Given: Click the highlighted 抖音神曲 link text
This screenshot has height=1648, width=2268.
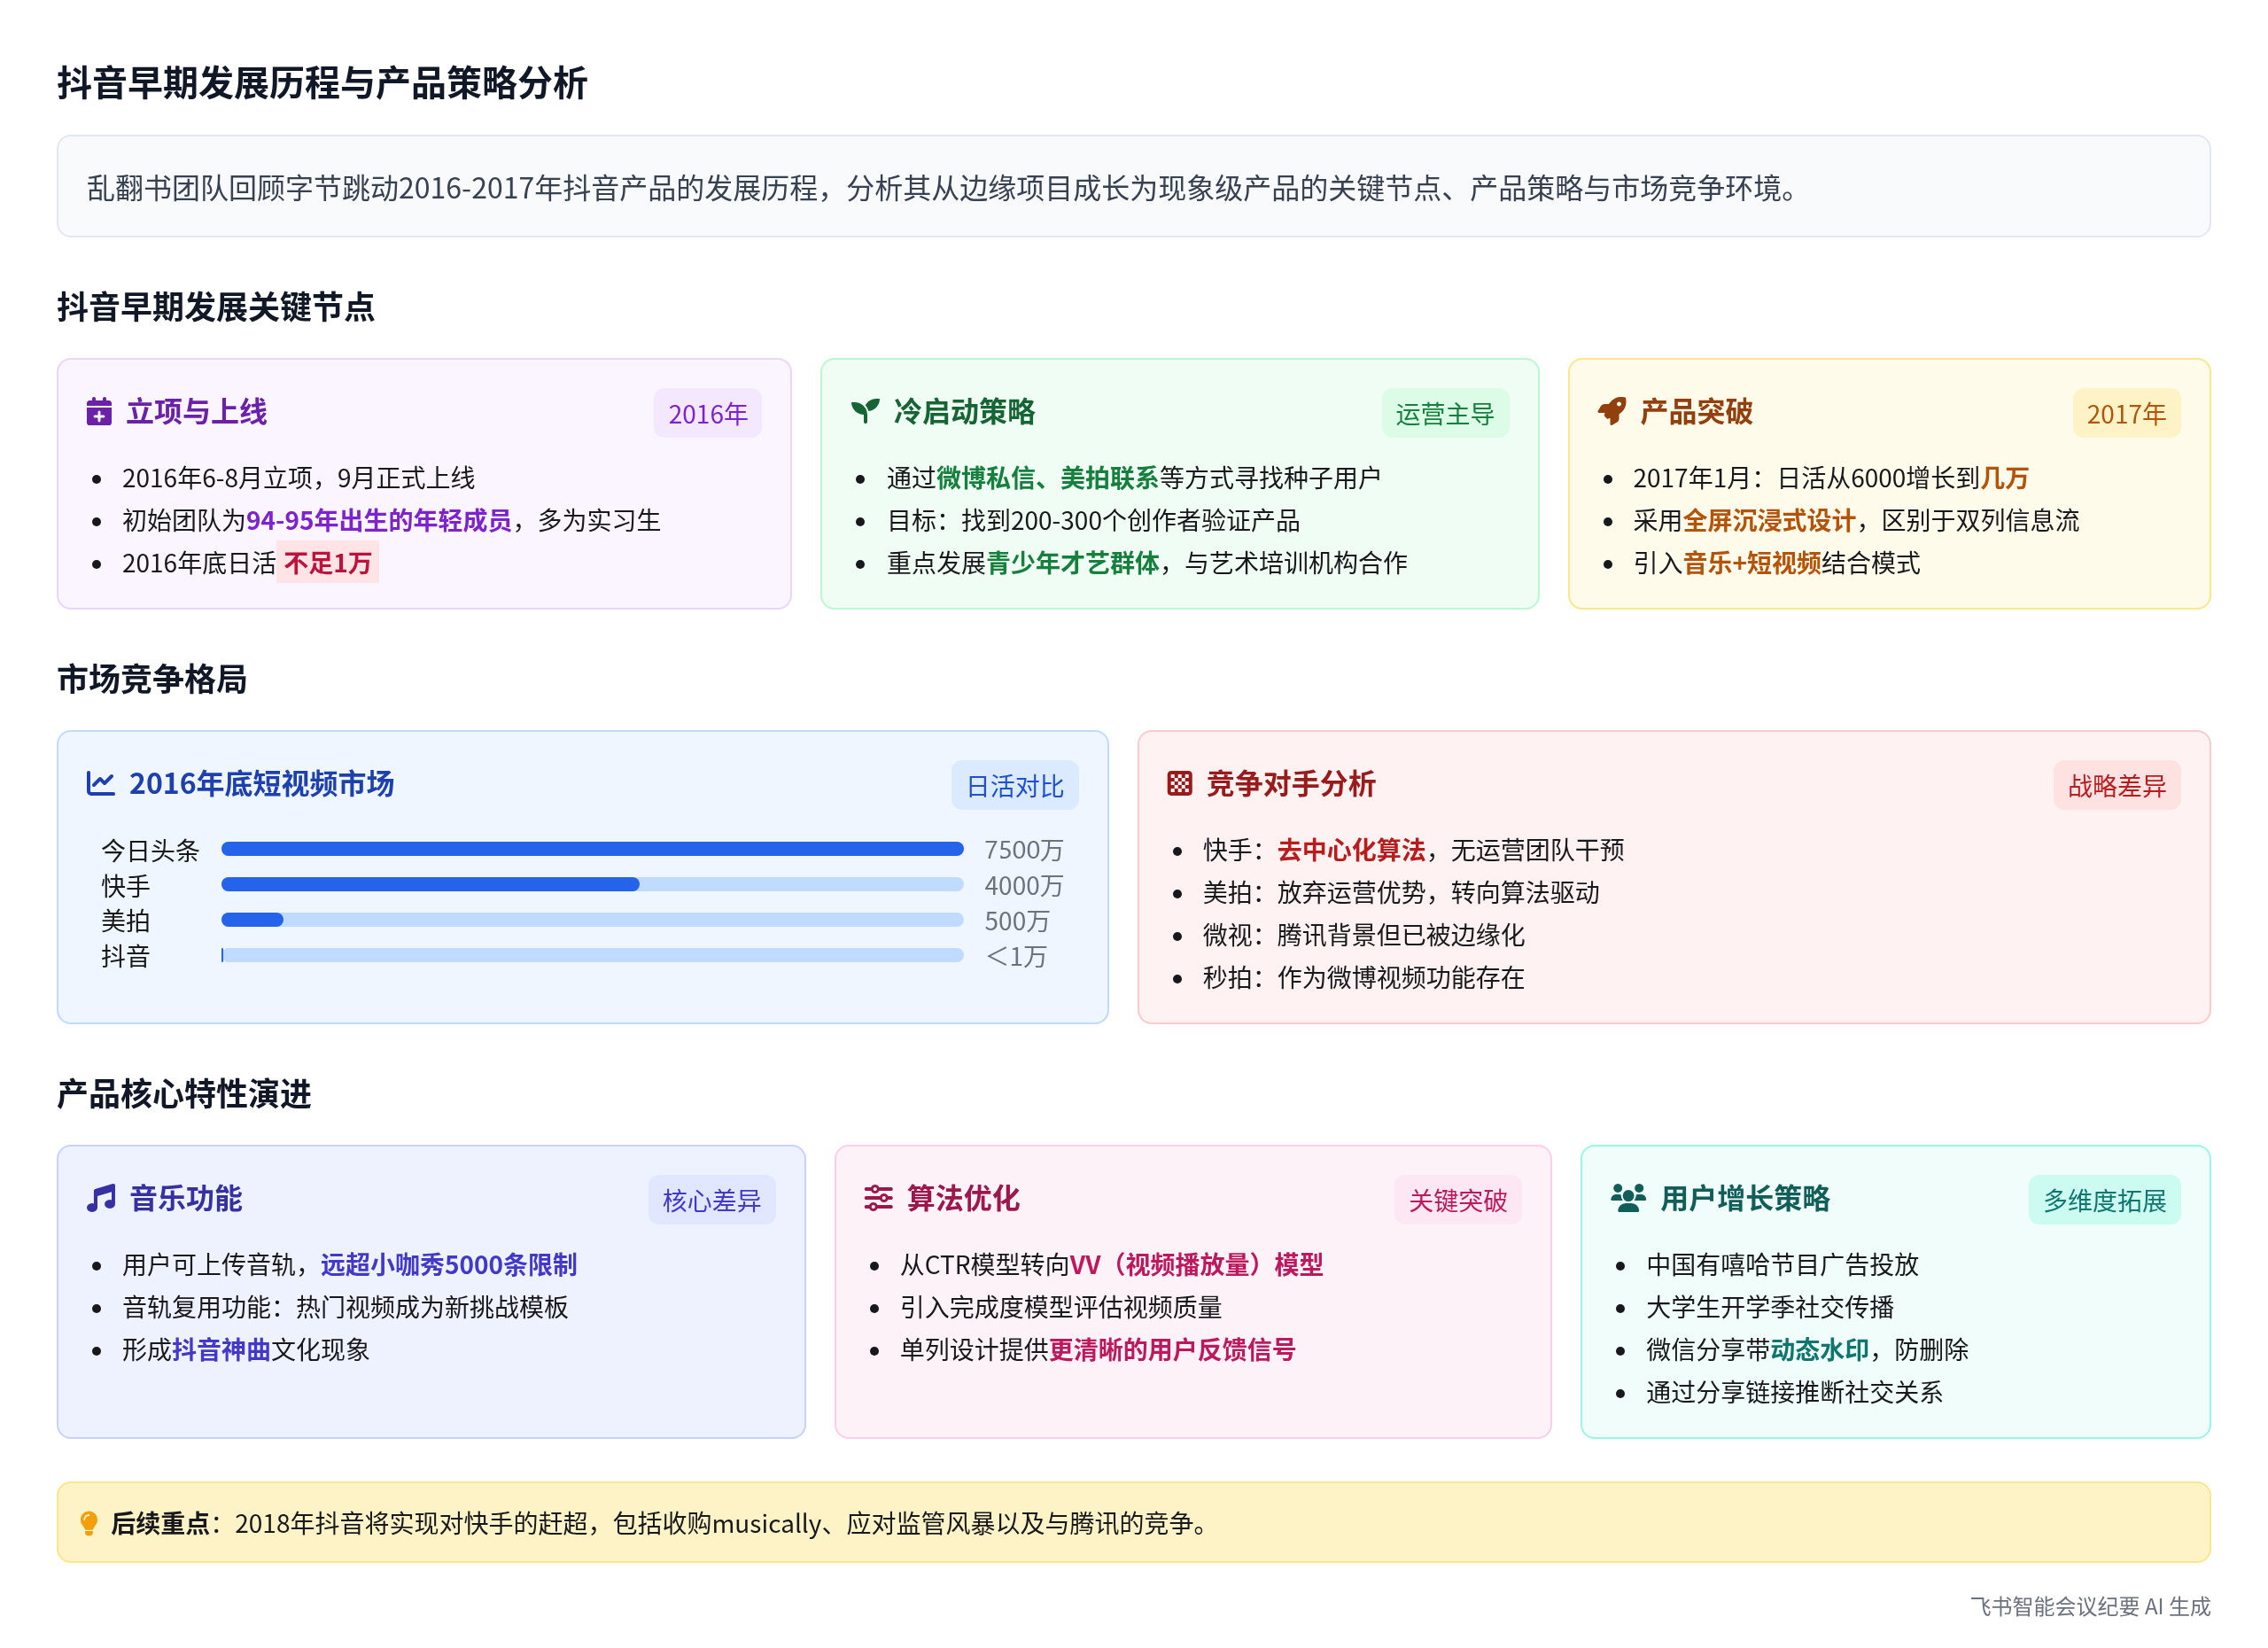Looking at the screenshot, I should click(x=221, y=1351).
